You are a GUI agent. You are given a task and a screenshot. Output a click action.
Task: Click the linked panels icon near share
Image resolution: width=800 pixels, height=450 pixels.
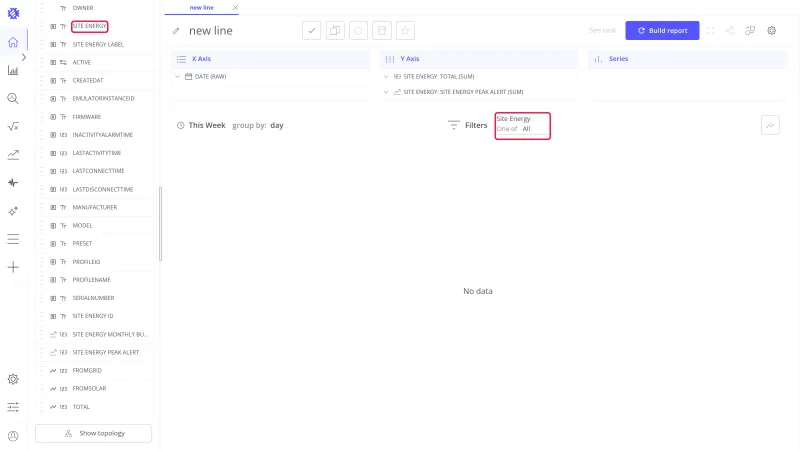750,31
